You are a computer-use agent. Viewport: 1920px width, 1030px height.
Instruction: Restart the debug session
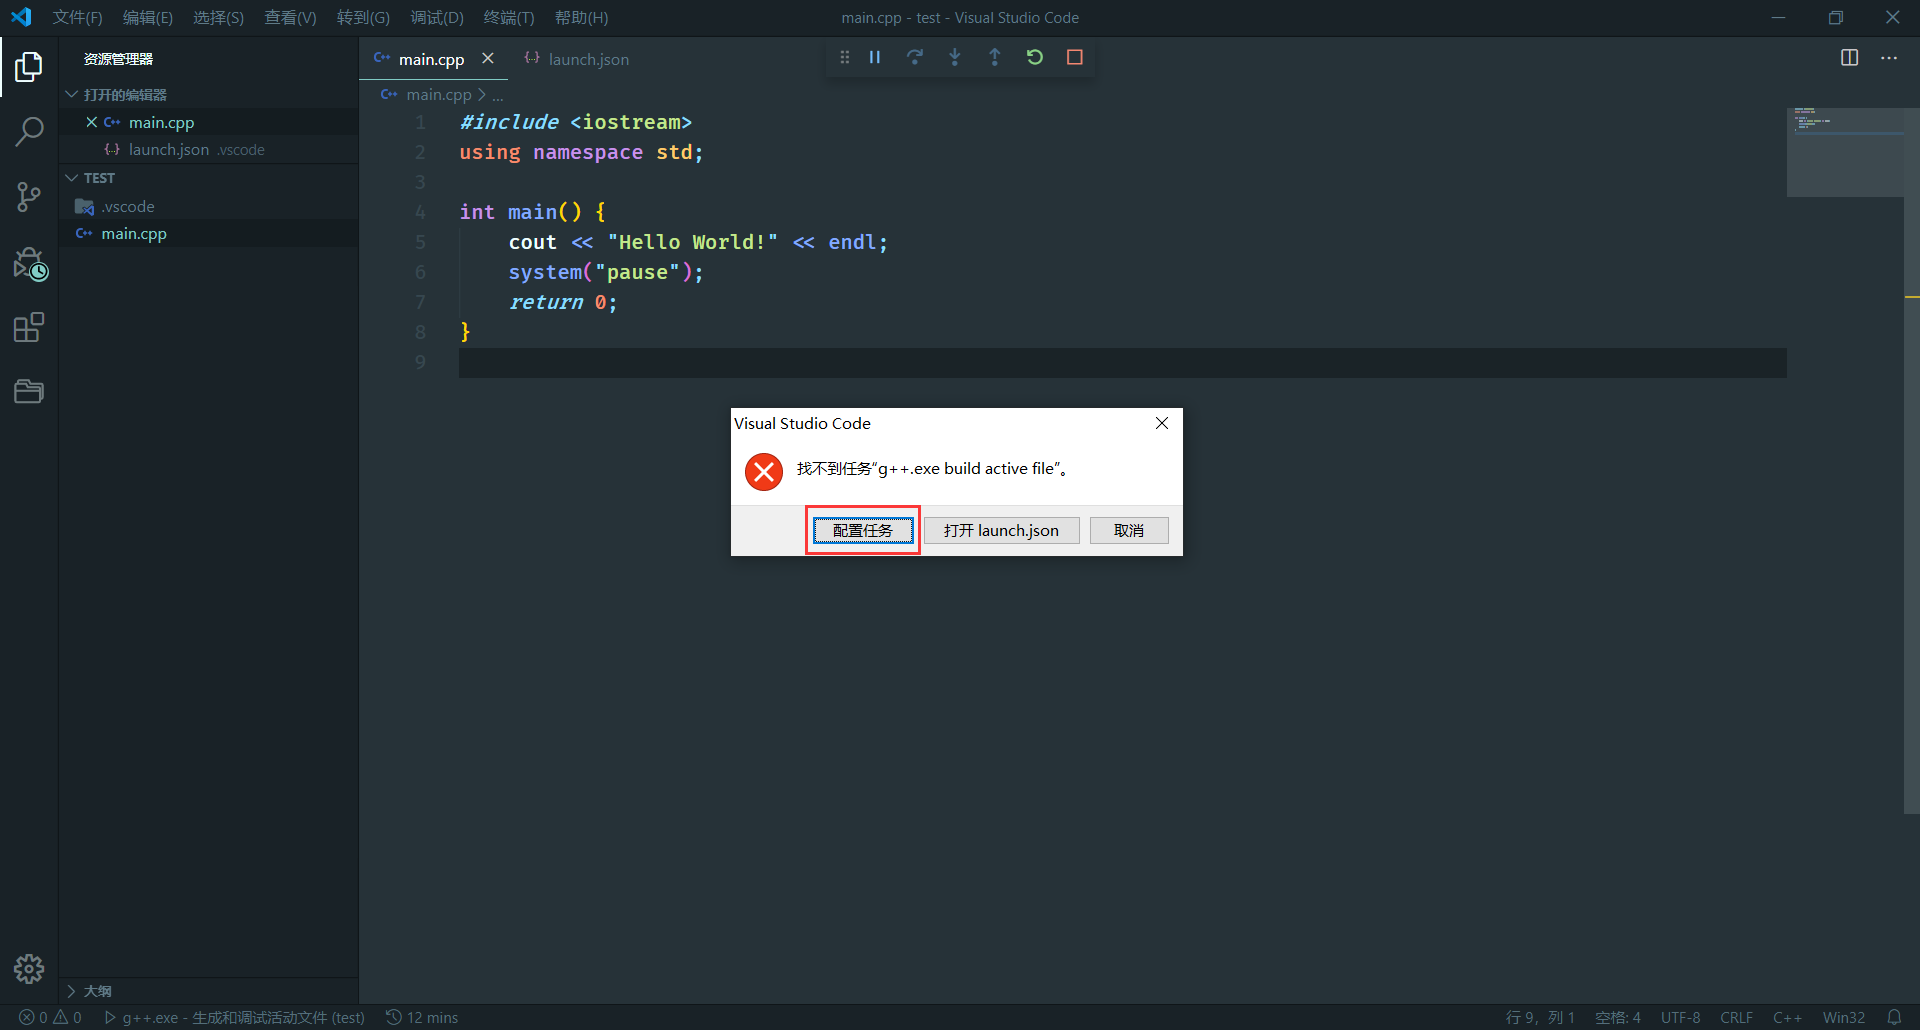tap(1035, 58)
